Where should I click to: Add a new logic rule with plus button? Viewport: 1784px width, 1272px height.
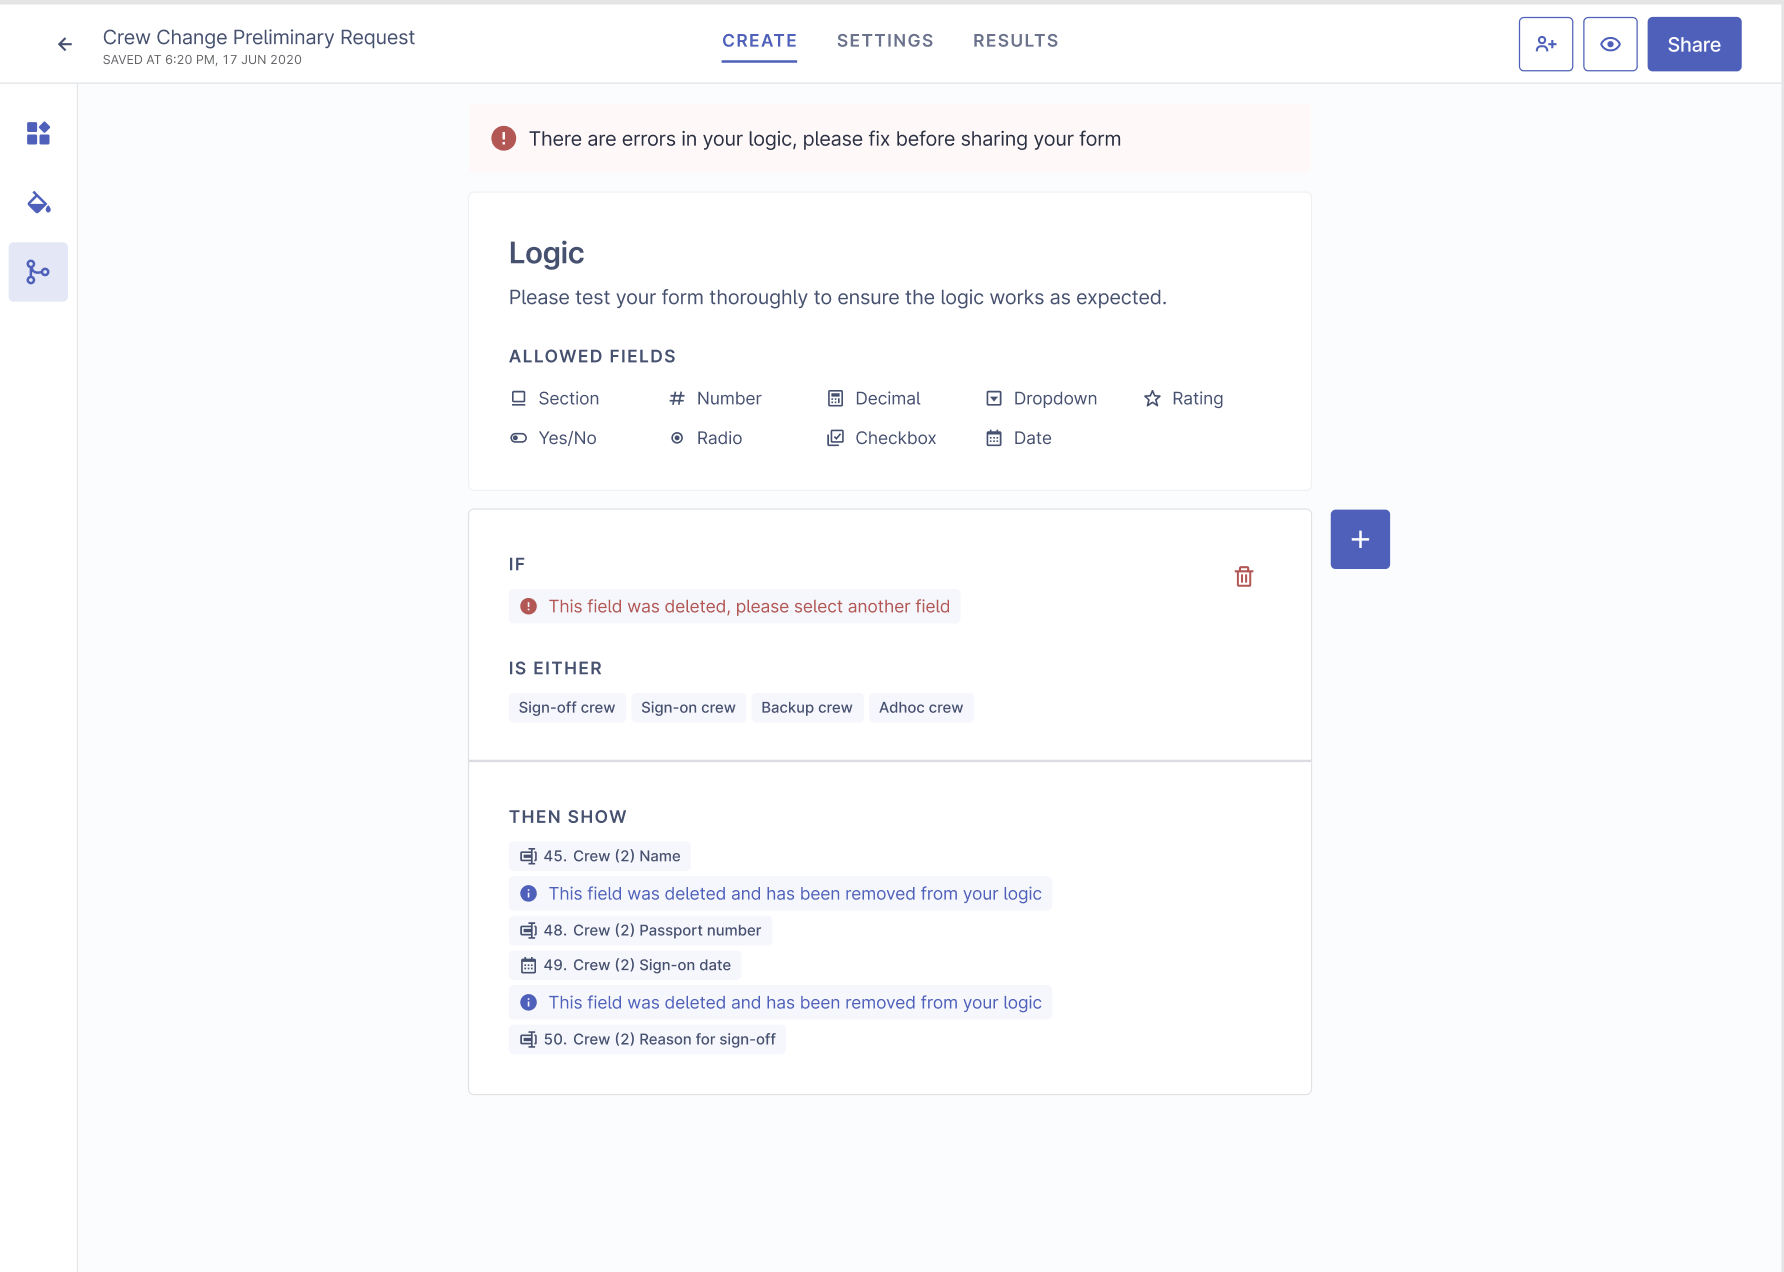tap(1359, 538)
